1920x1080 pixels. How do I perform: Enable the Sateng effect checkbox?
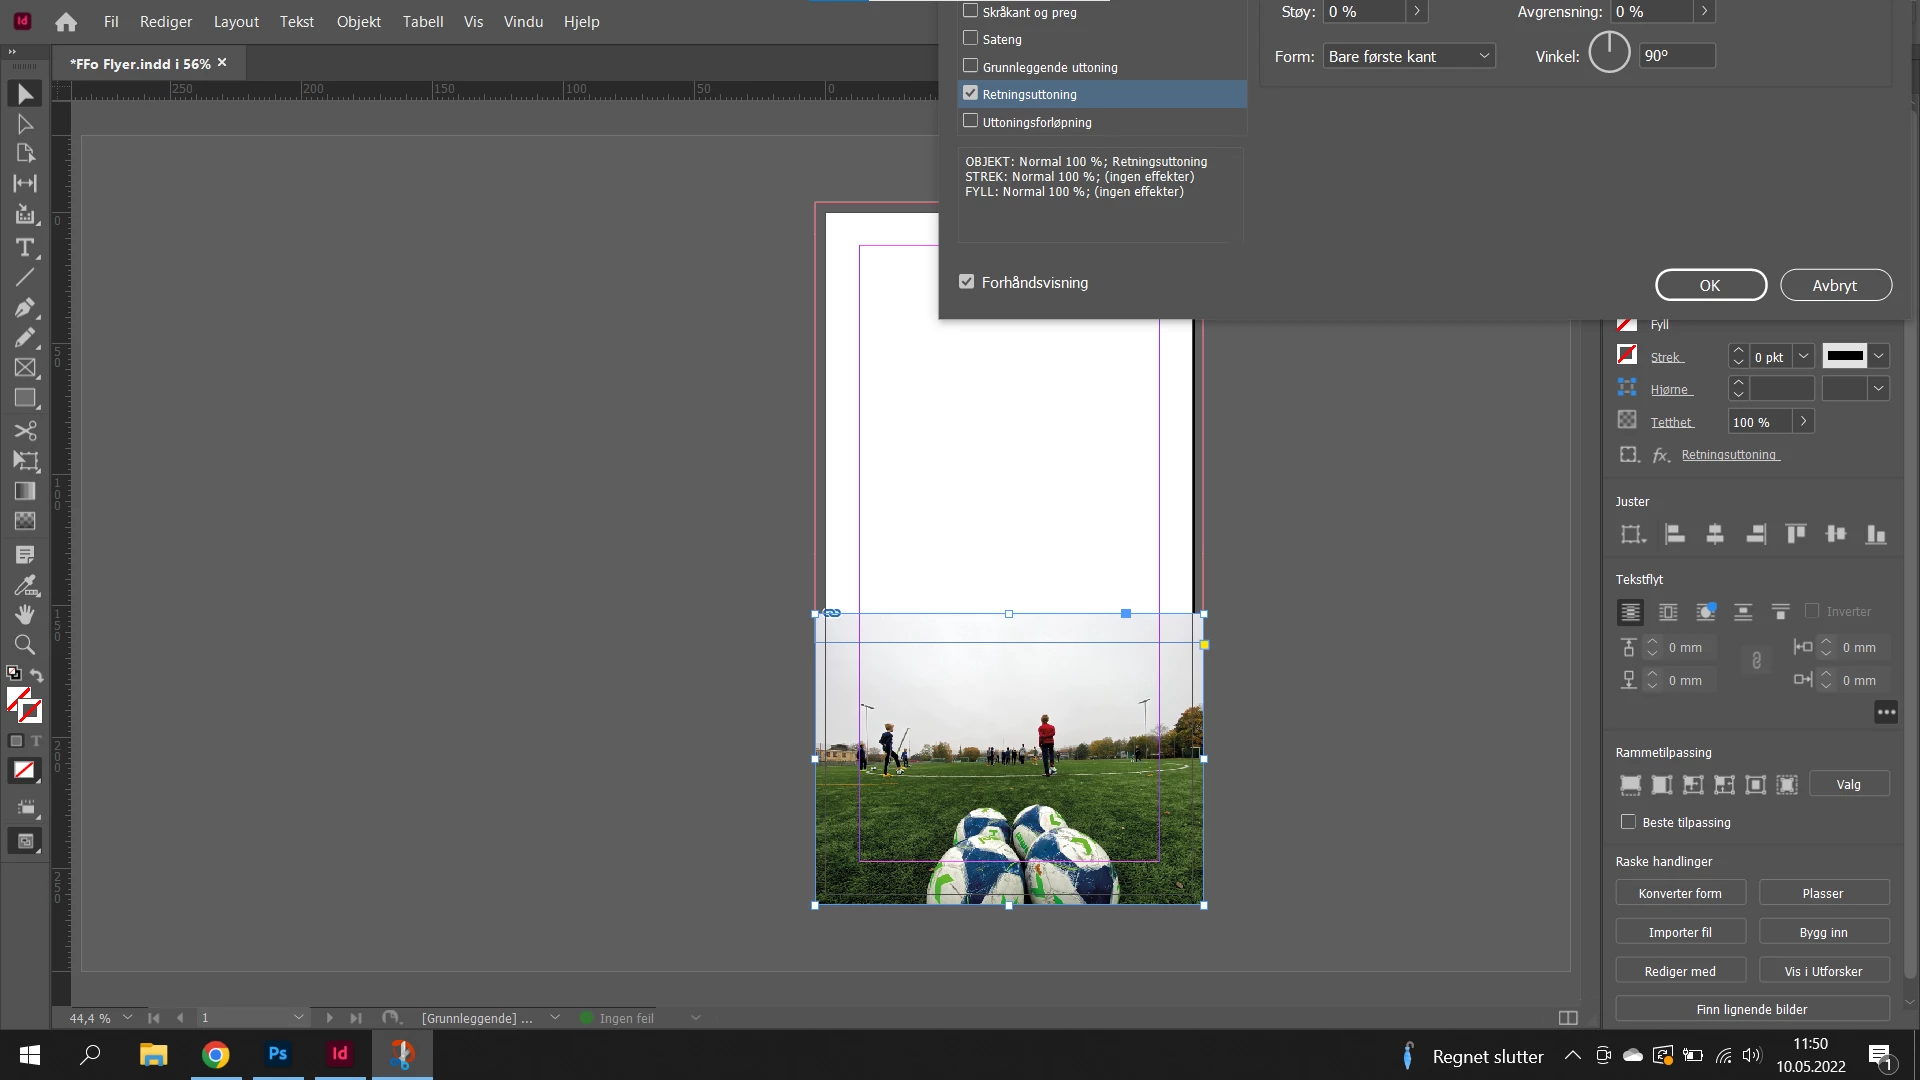pos(970,39)
